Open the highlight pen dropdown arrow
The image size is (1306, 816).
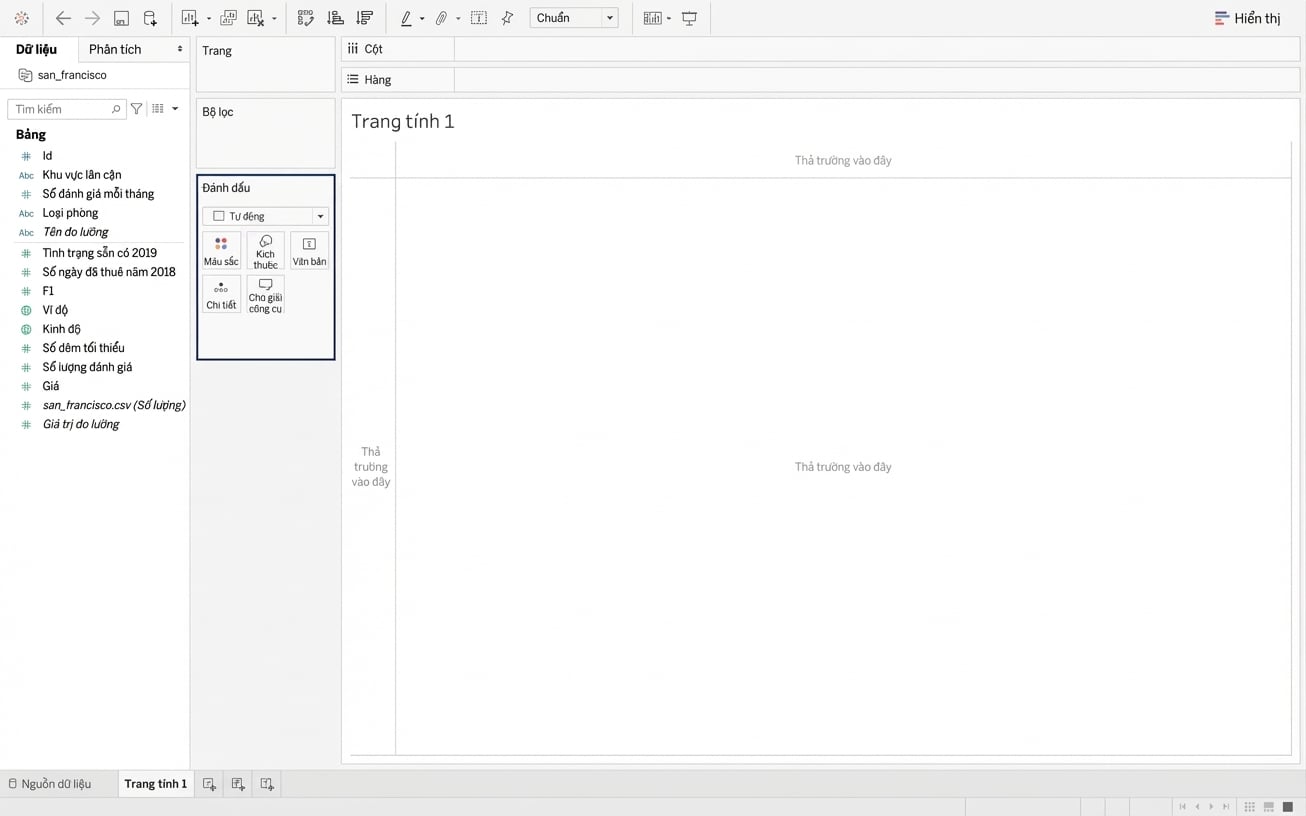click(422, 19)
